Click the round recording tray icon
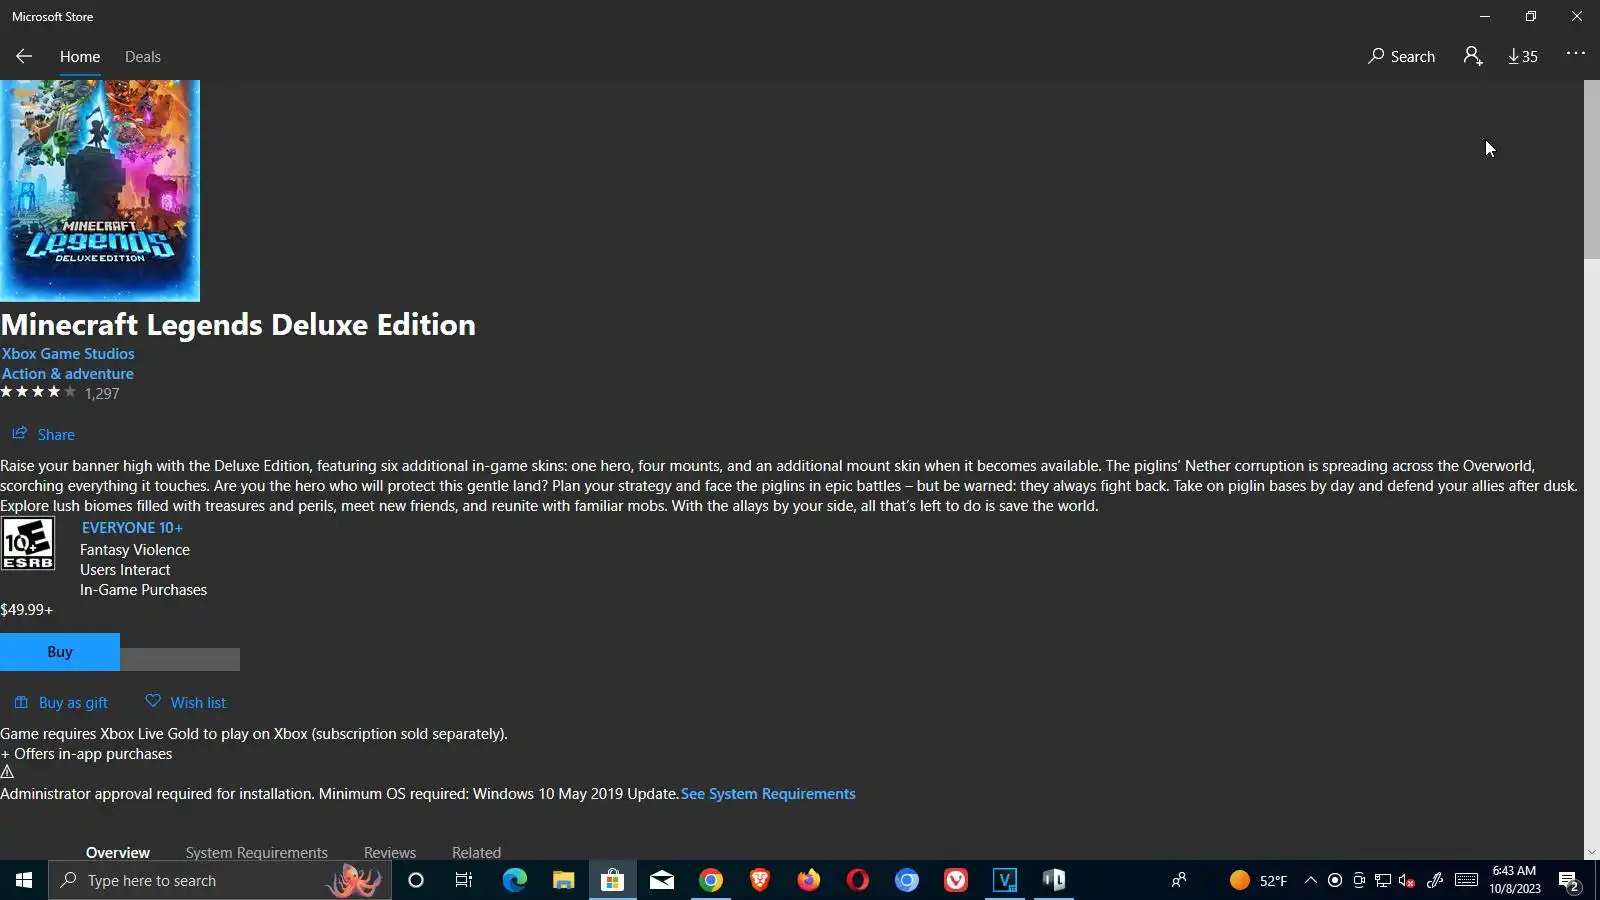1600x900 pixels. point(1335,880)
